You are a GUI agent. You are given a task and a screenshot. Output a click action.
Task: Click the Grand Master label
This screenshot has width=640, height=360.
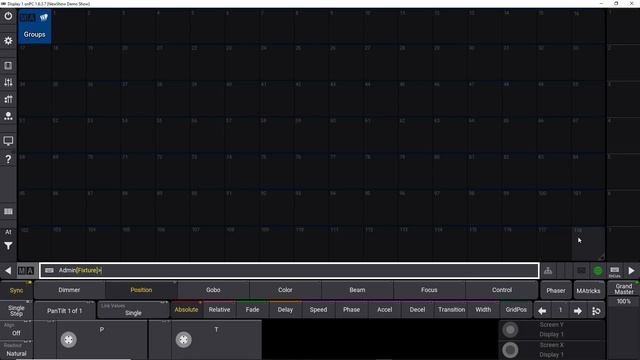624,289
